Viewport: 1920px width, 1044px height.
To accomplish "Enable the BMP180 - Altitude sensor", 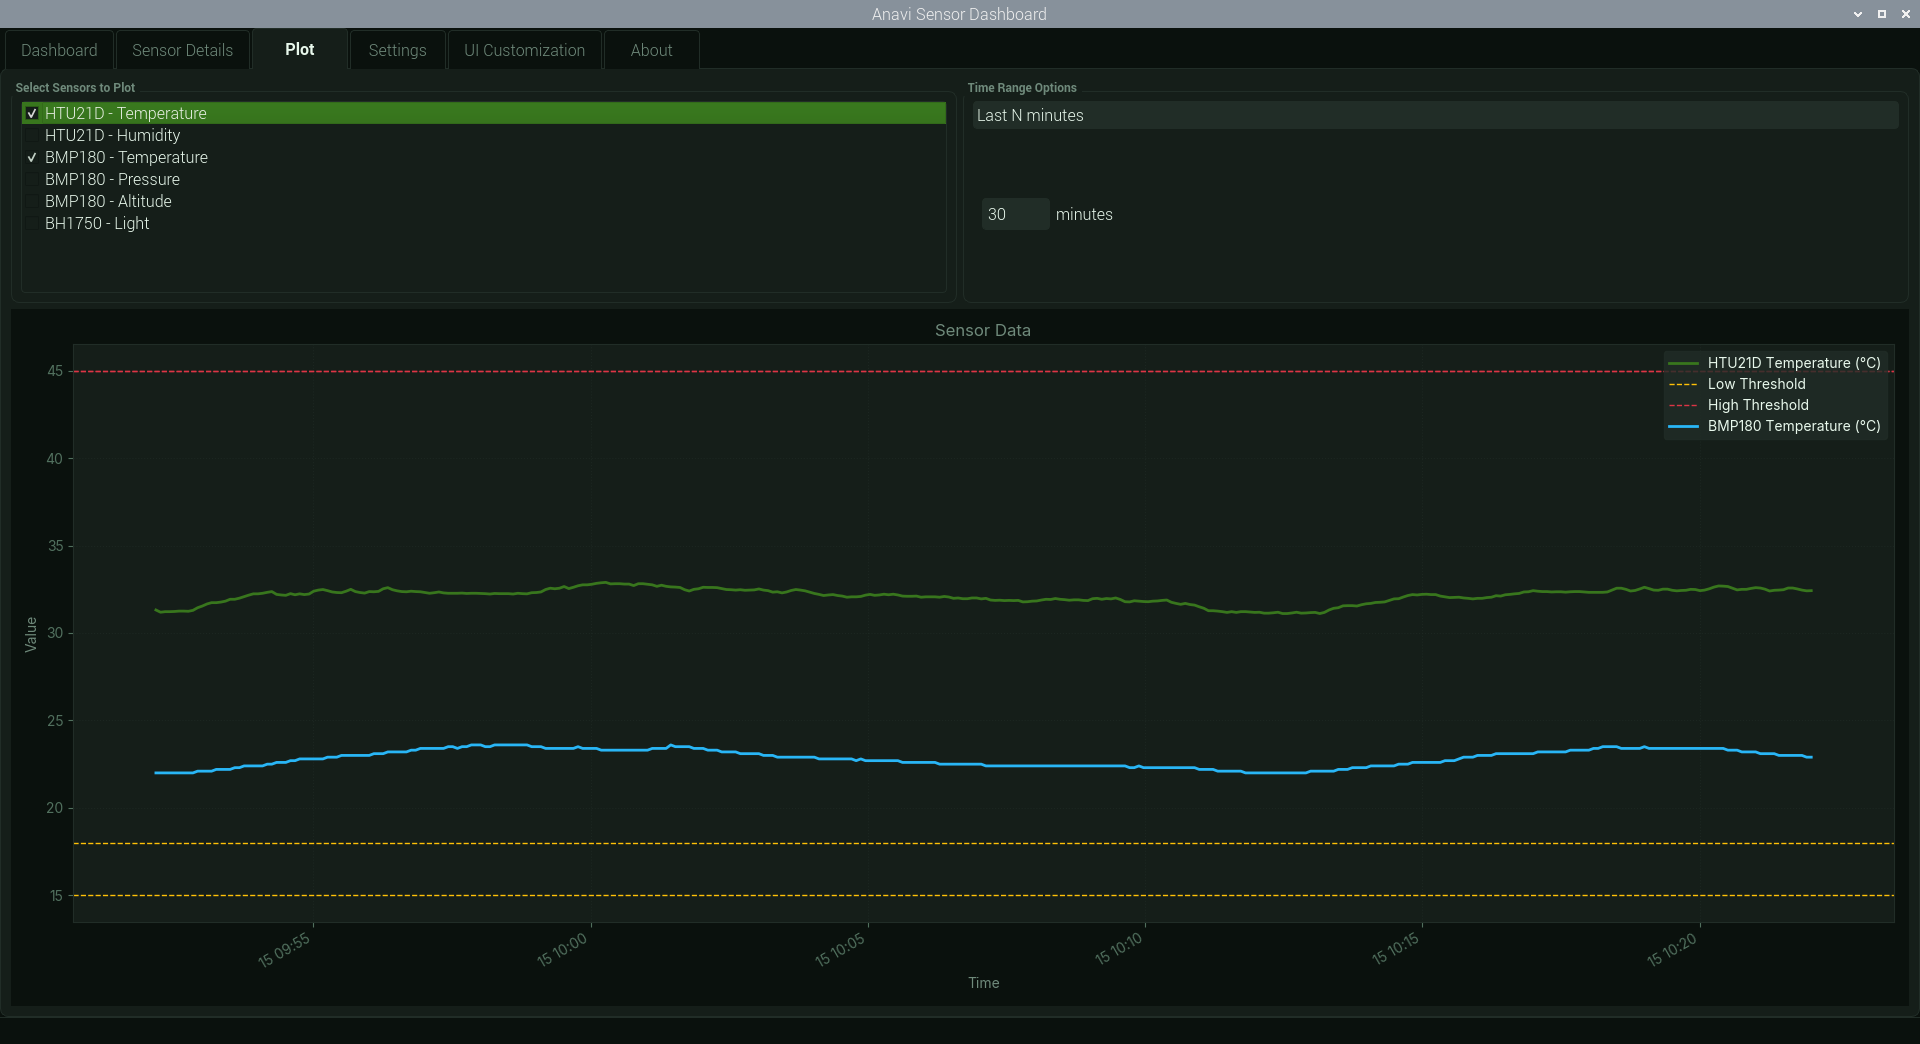I will (32, 202).
